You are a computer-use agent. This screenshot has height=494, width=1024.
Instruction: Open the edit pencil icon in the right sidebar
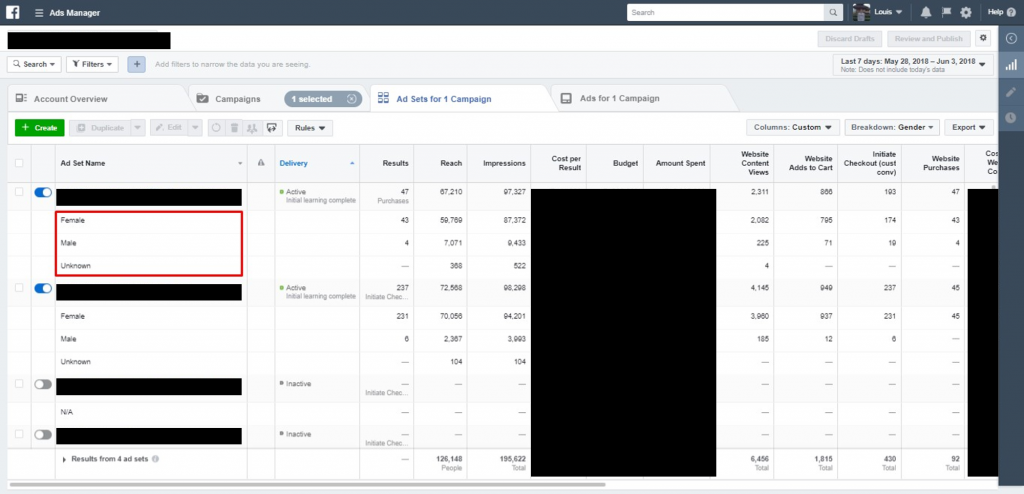1011,92
